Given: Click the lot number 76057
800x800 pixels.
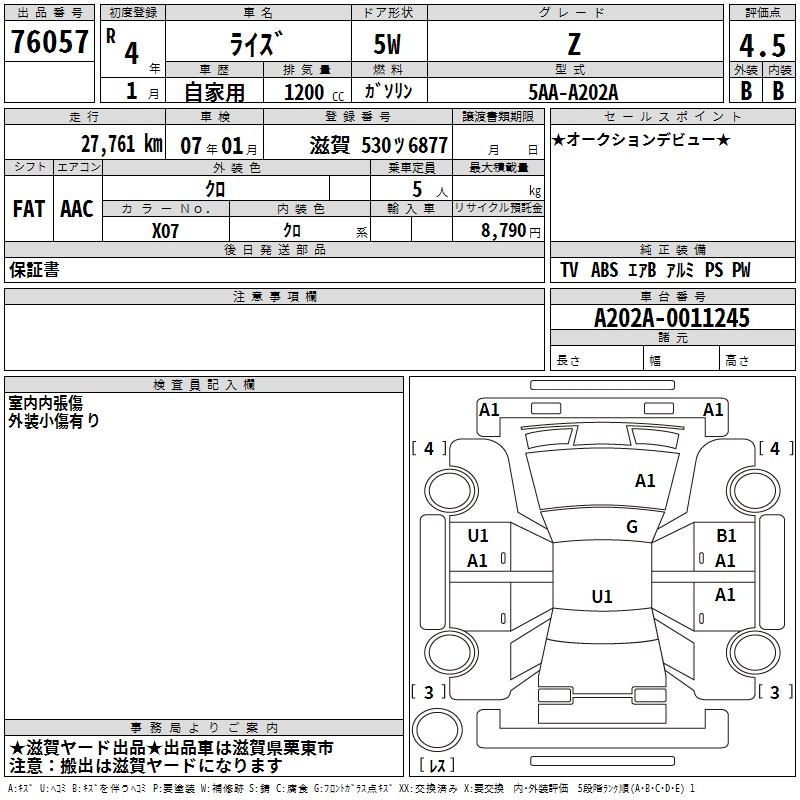Looking at the screenshot, I should (49, 42).
